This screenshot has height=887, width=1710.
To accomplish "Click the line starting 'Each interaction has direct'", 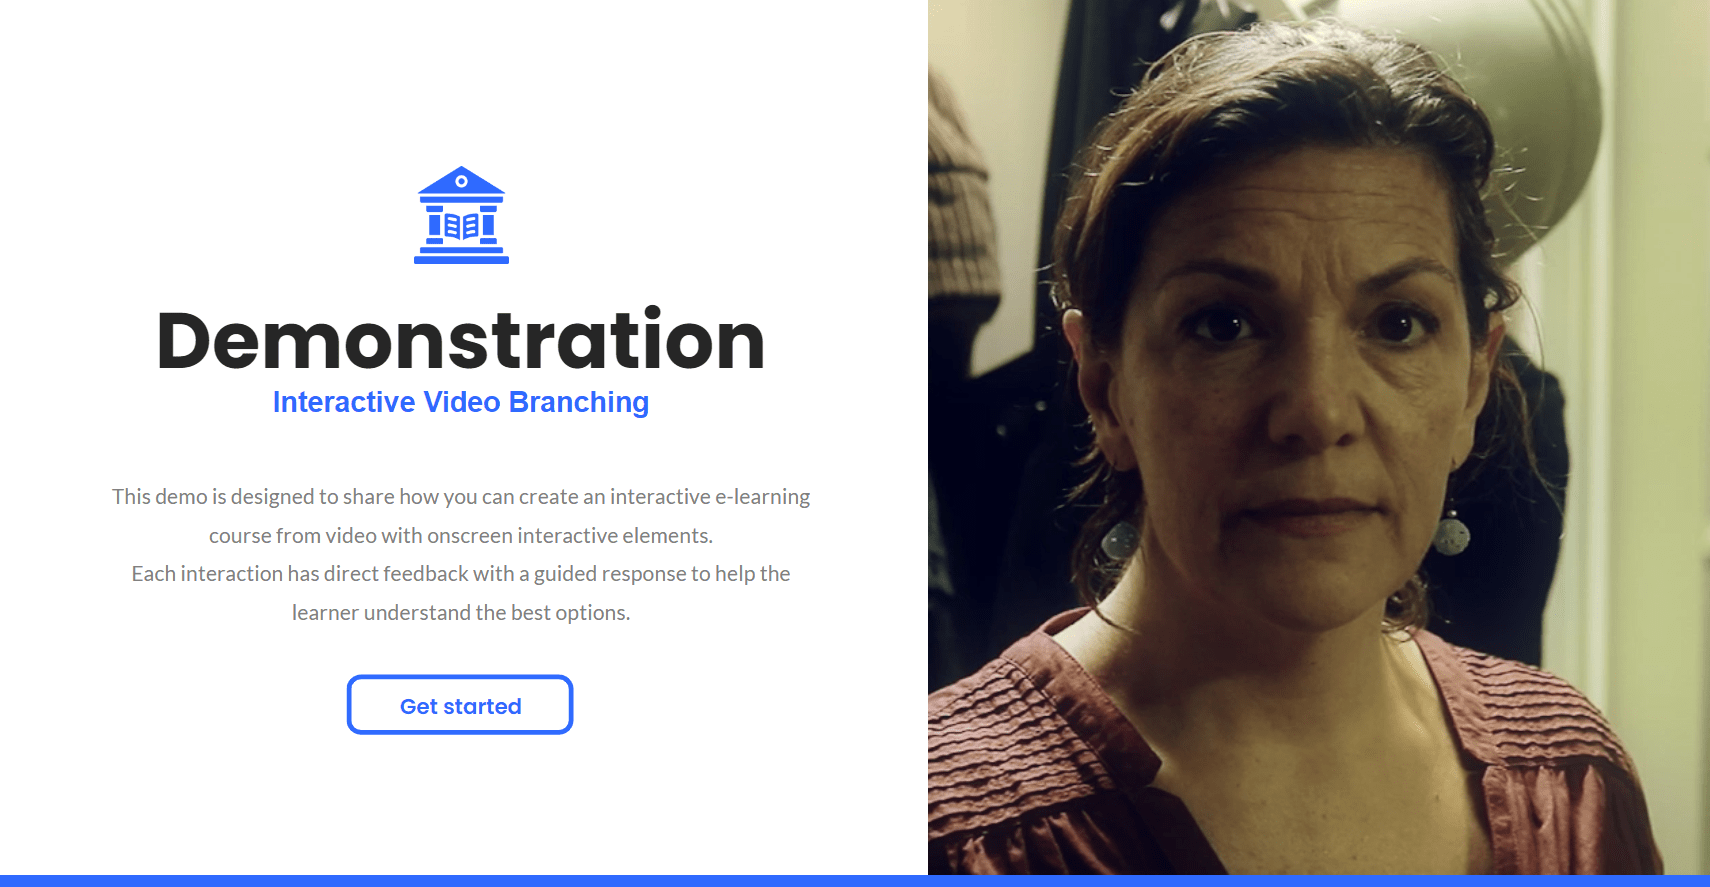I will (461, 574).
